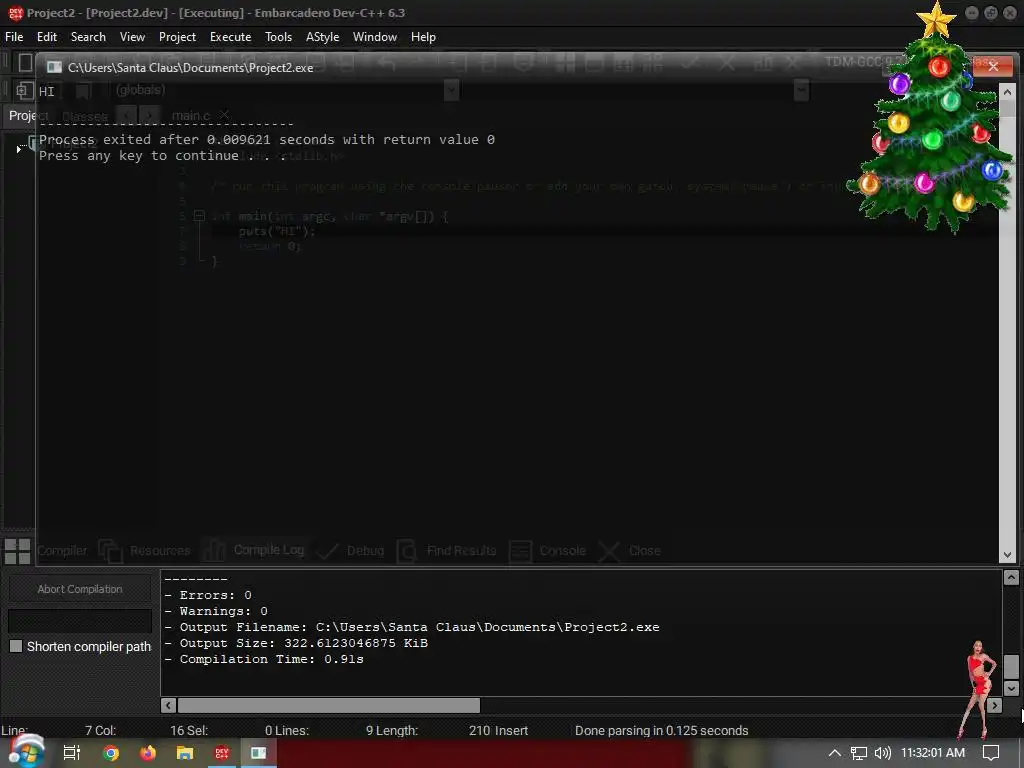Open the Compiler tab grid icon
The image size is (1024, 768).
[18, 551]
